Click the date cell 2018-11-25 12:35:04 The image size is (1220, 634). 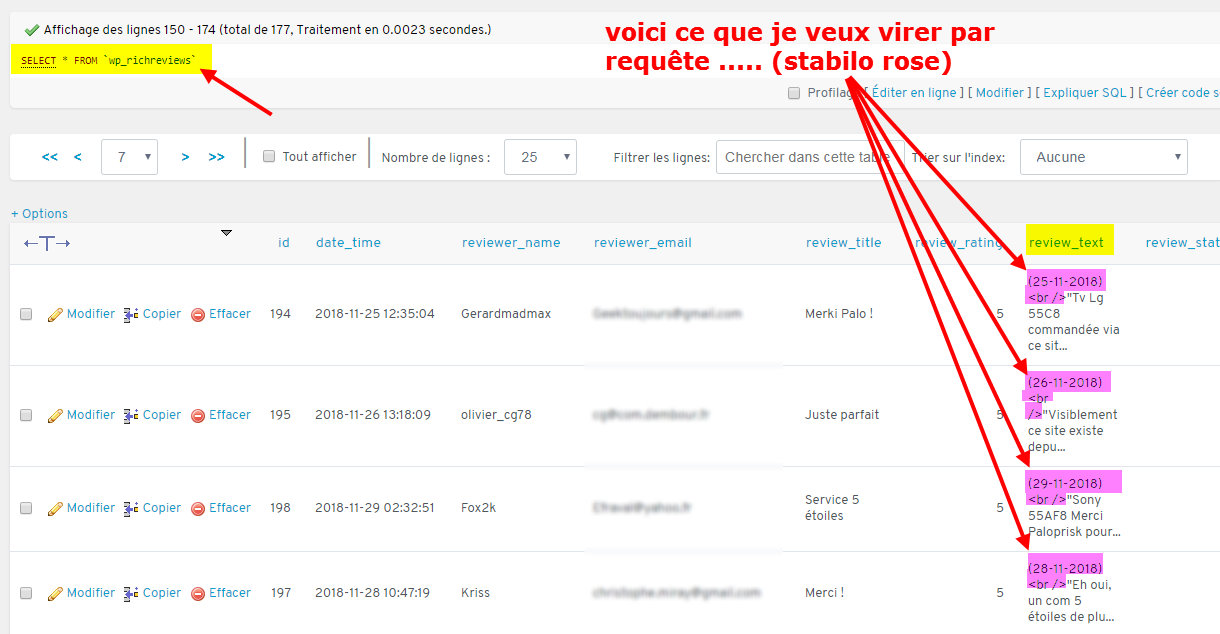375,314
